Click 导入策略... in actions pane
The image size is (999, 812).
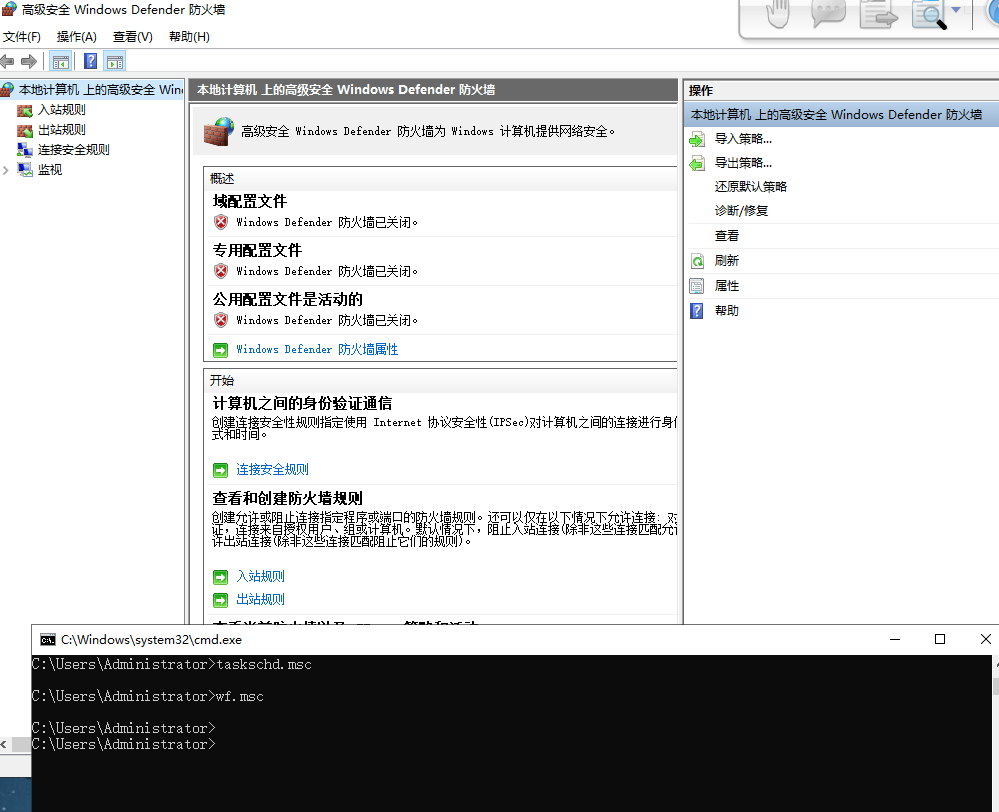pos(743,139)
